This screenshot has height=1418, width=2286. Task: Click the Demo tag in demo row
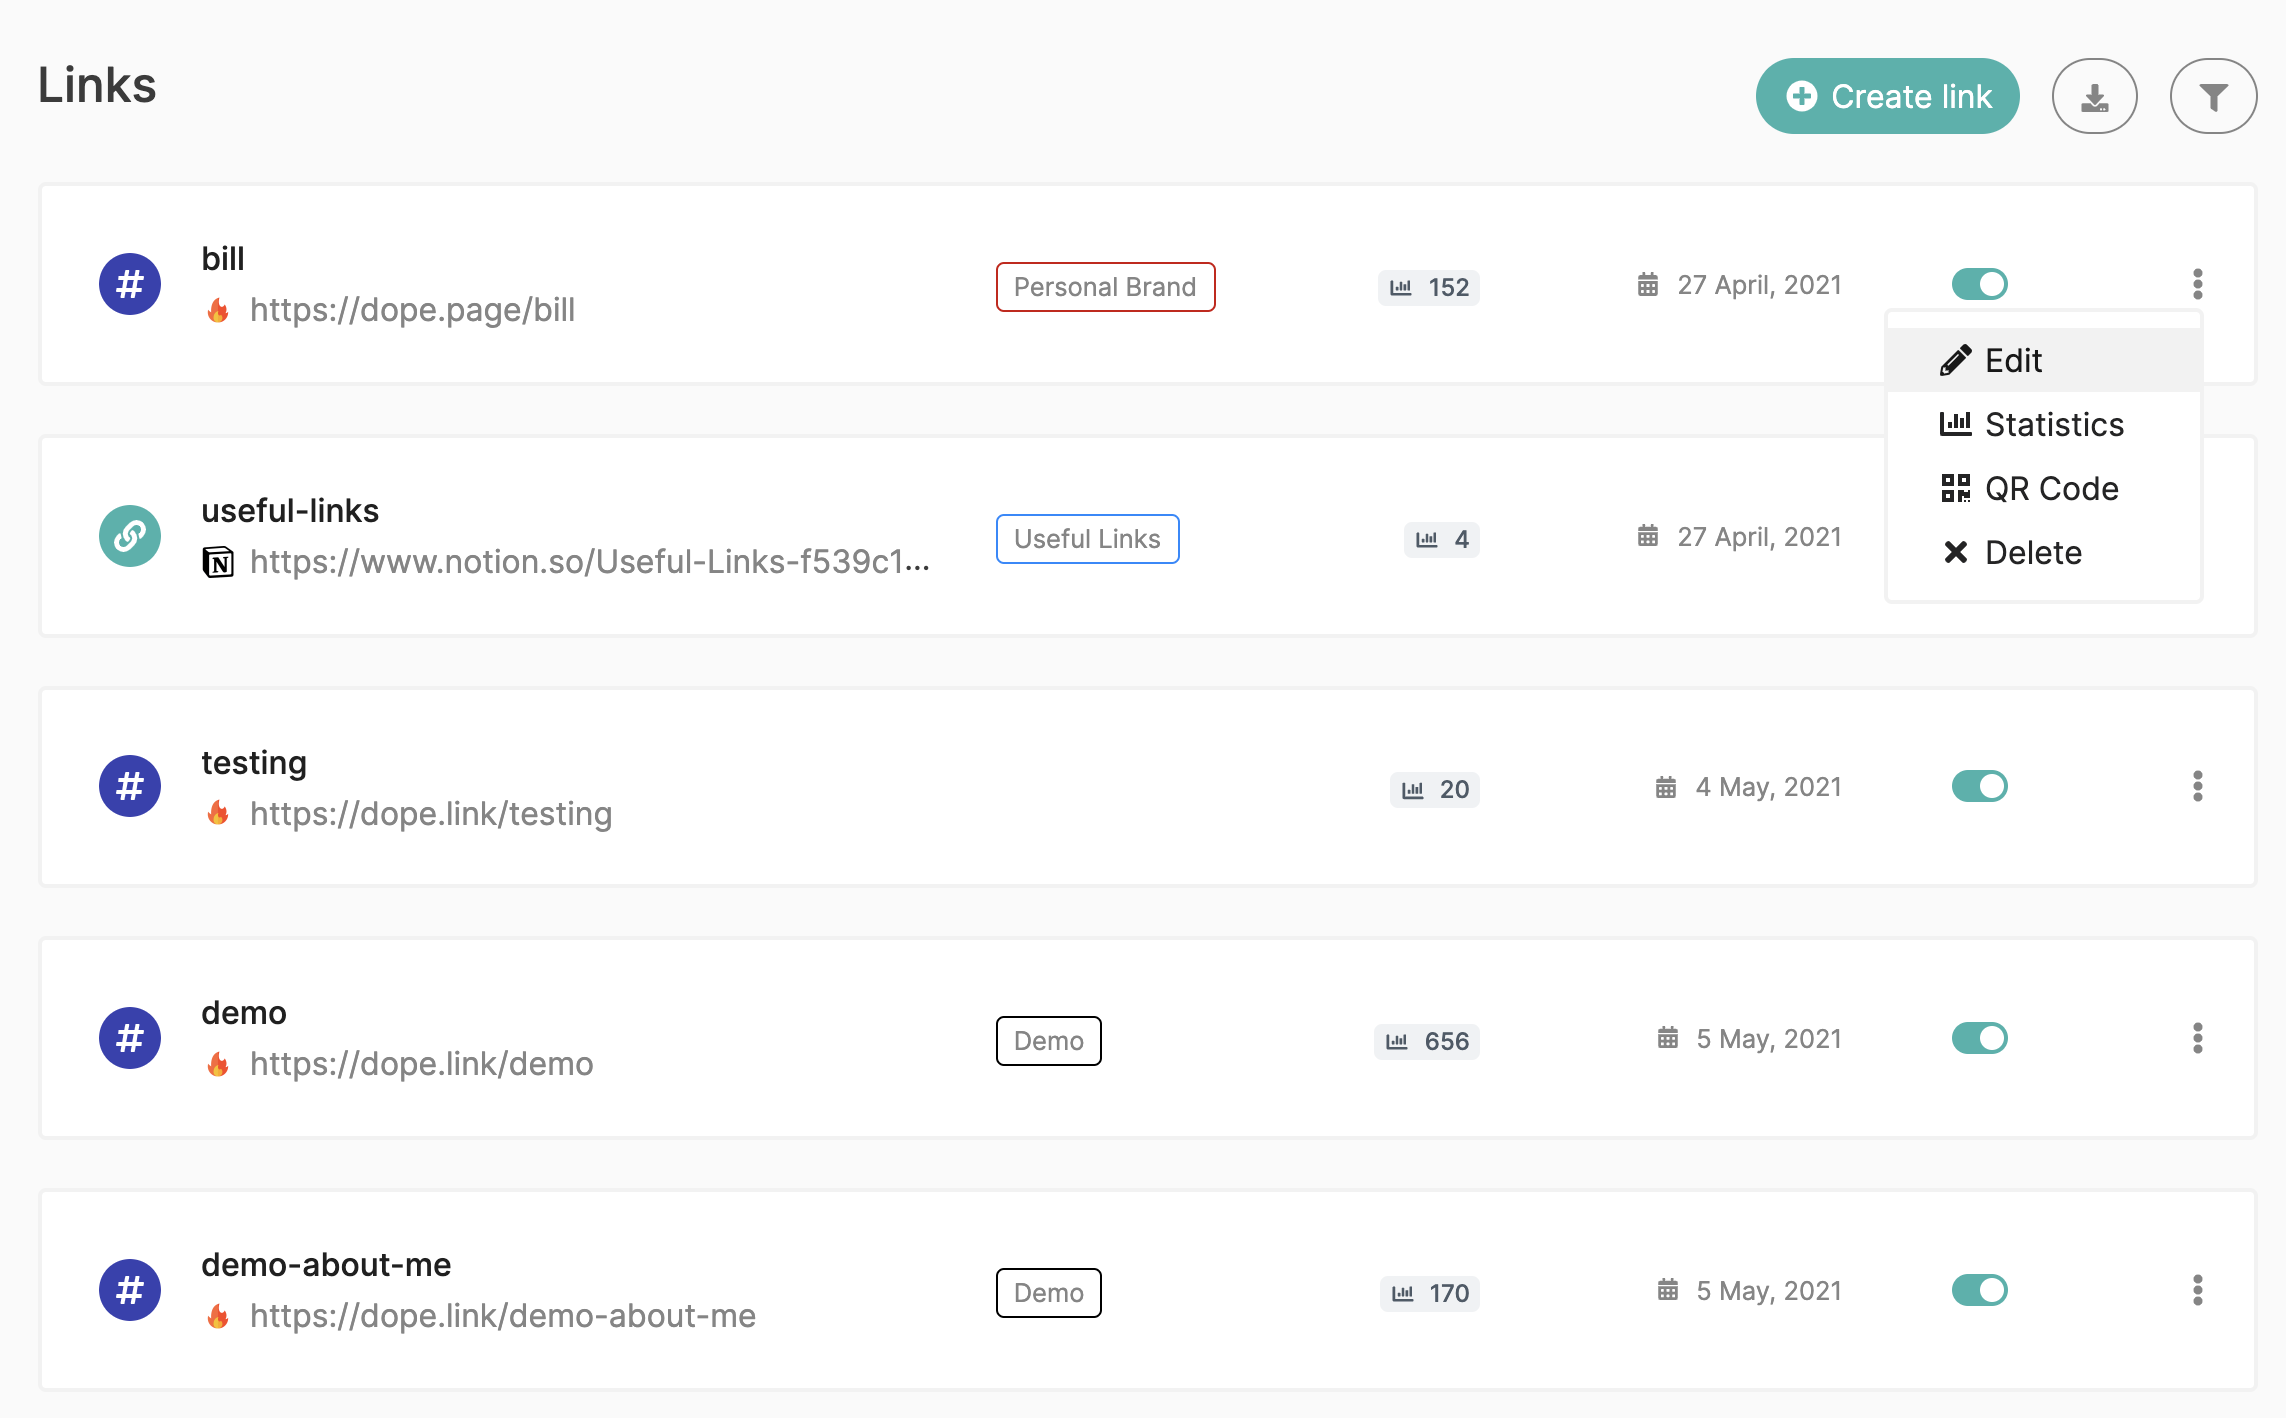click(x=1048, y=1041)
